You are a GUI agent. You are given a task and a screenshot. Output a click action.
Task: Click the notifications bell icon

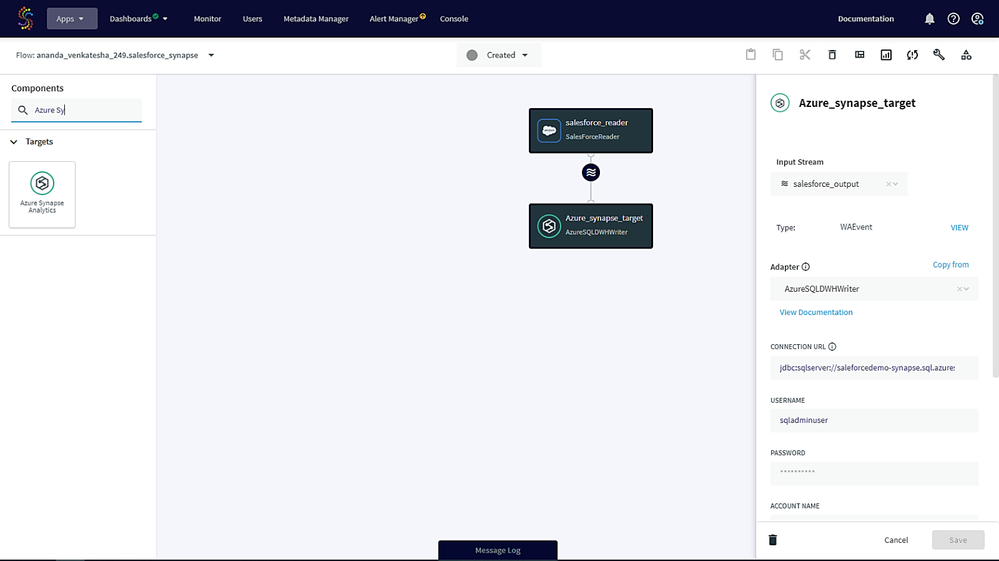tap(930, 18)
